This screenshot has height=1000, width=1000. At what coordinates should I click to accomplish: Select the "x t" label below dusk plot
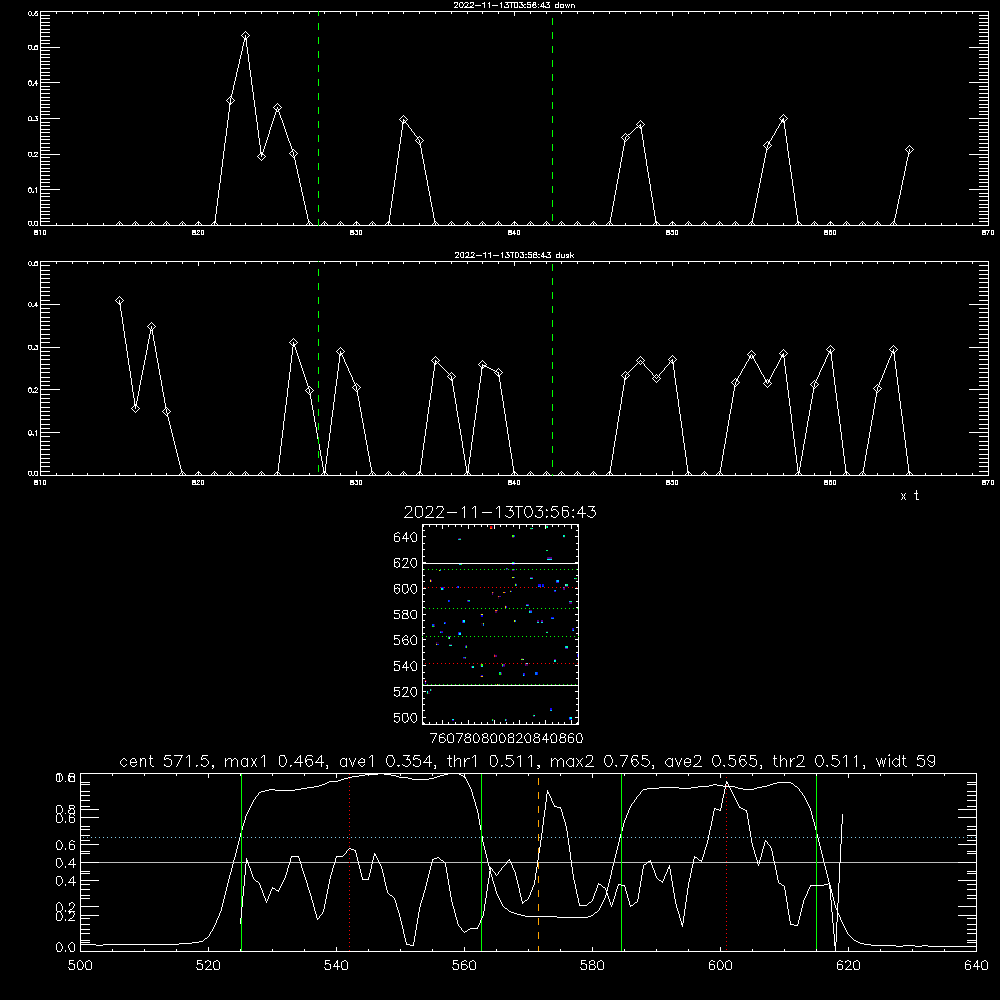coord(909,496)
